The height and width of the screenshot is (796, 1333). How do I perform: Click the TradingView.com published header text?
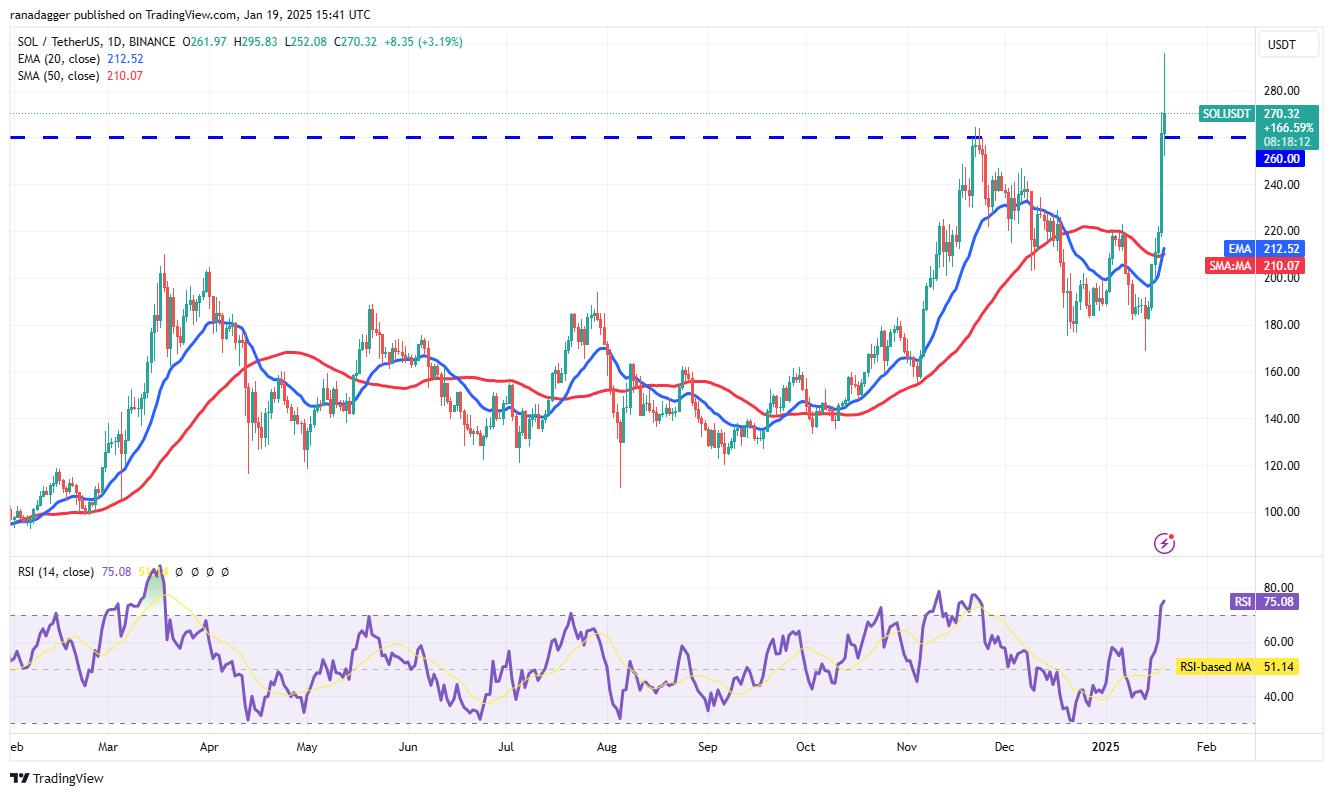(190, 15)
